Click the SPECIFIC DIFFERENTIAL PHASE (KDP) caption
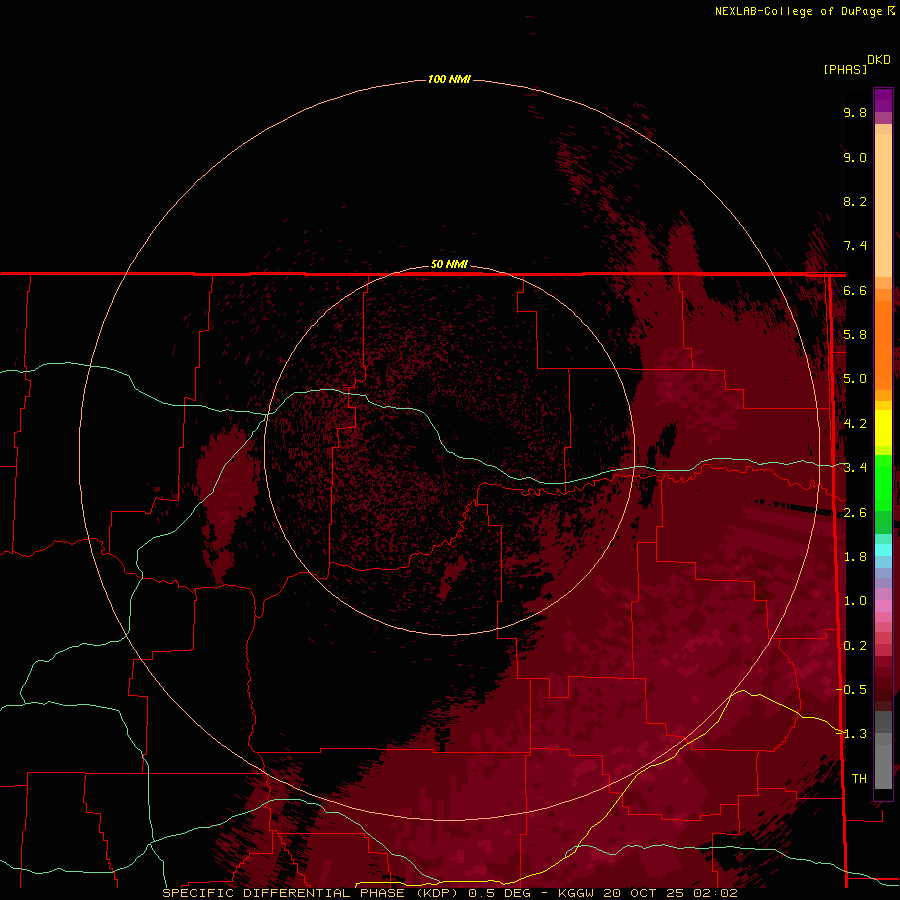 (310, 893)
